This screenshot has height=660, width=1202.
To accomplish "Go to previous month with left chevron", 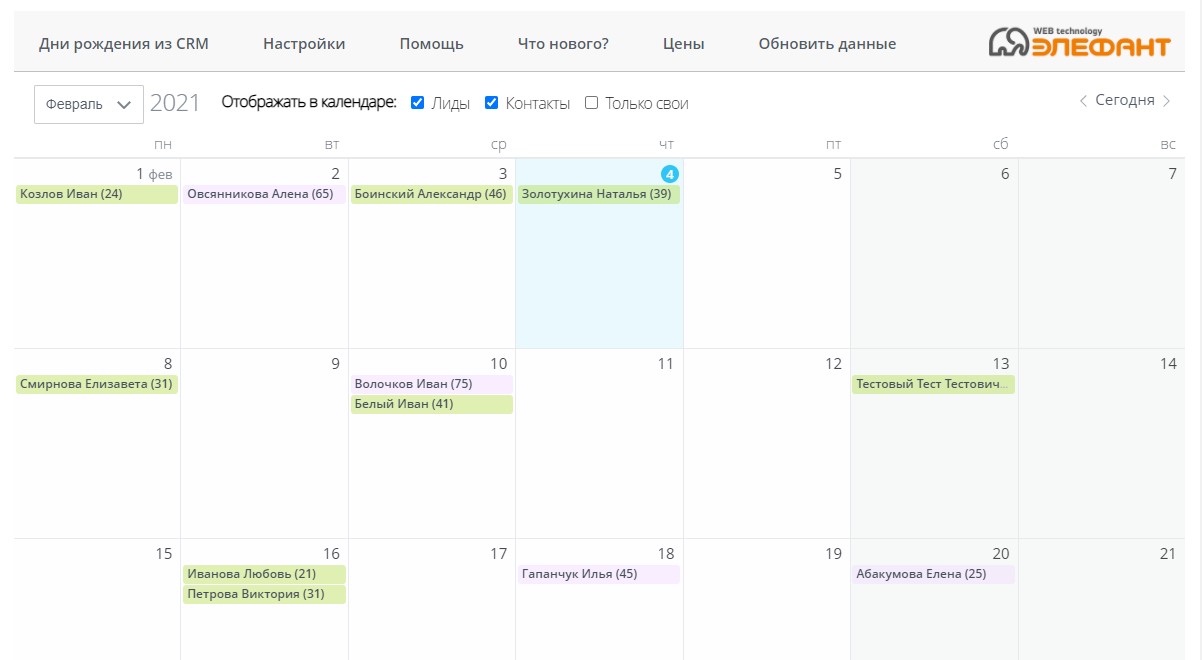I will pos(1083,101).
